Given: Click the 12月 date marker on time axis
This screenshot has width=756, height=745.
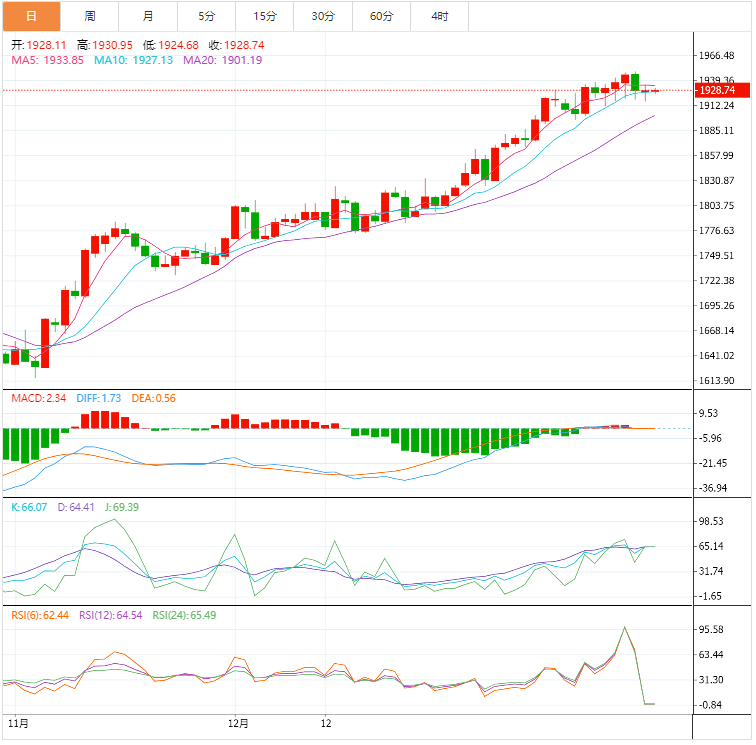Looking at the screenshot, I should tap(238, 721).
